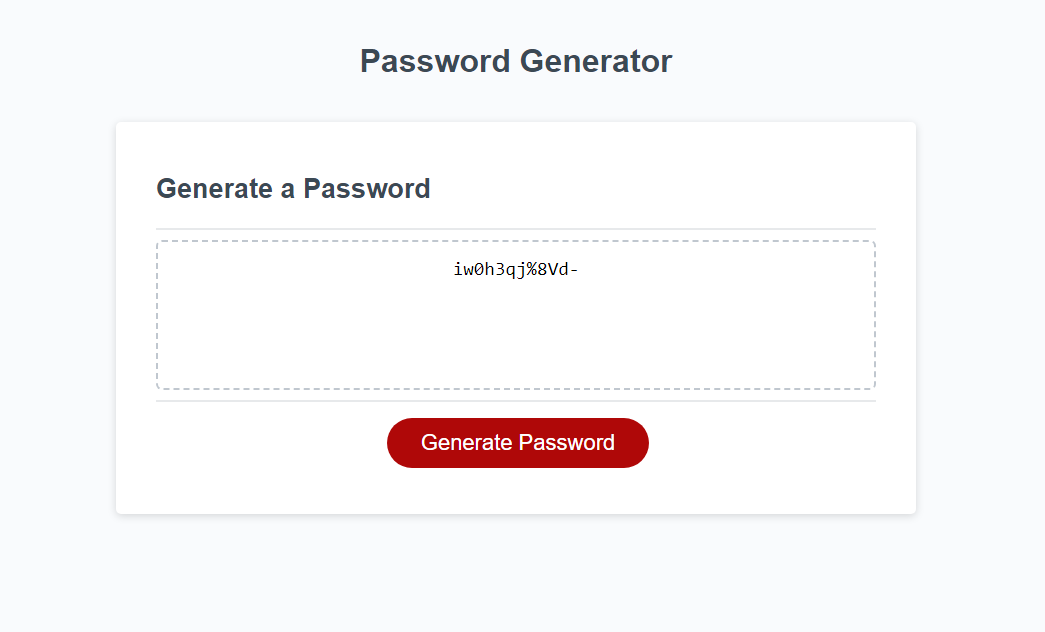The height and width of the screenshot is (632, 1045).
Task: Click the generated password iw0h3qj%8Vd-
Action: click(x=516, y=268)
